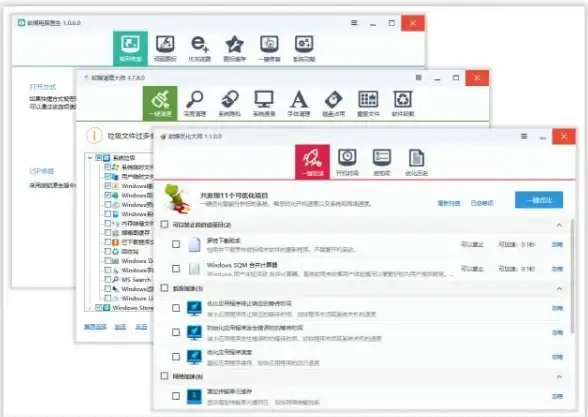Open the optimization history document icon
Screen dimensions: 588x417
coord(416,162)
